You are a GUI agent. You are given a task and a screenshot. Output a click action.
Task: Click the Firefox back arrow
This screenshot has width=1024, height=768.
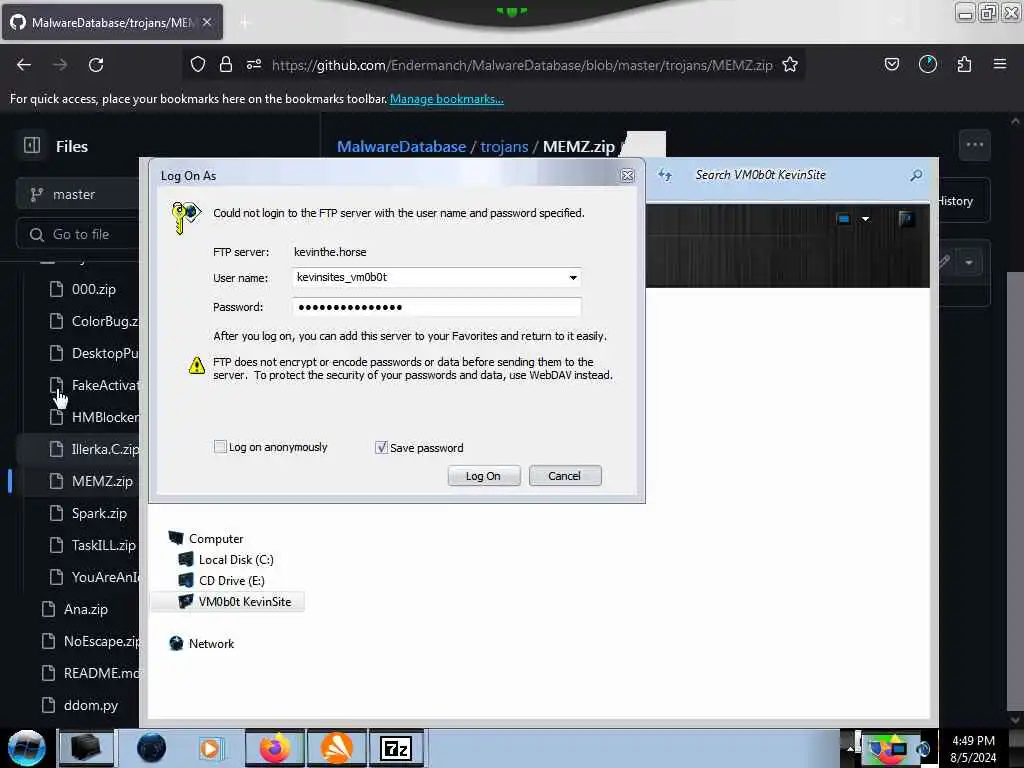click(x=24, y=65)
